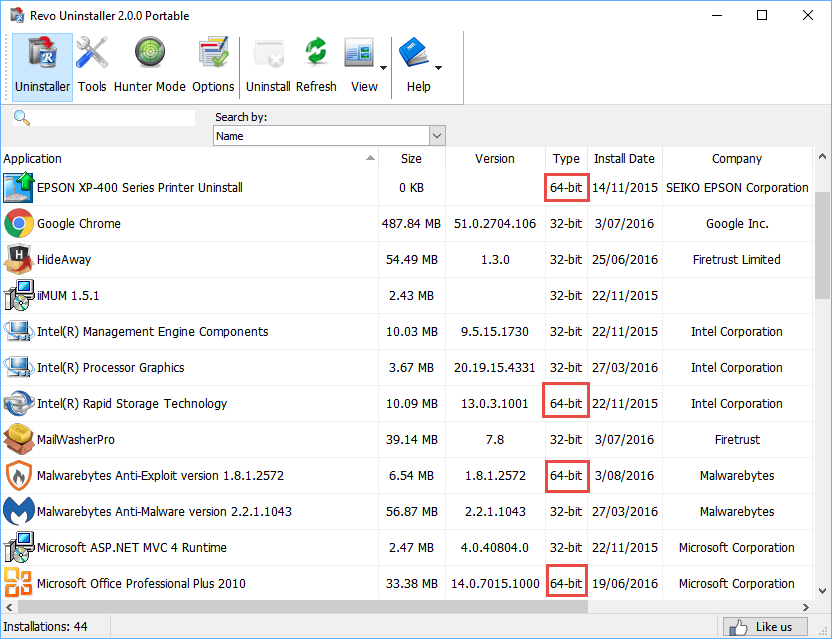Select Microsoft Office Professional Plus icon
Image resolution: width=832 pixels, height=639 pixels.
(19, 583)
